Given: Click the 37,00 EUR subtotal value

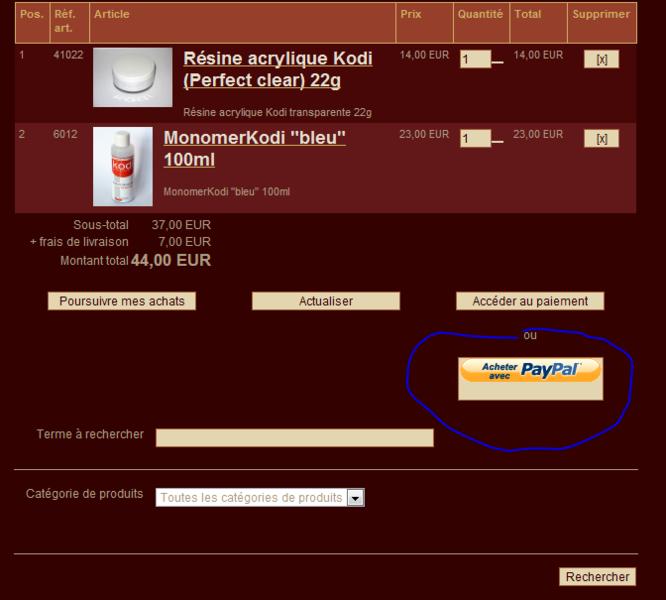Looking at the screenshot, I should (x=181, y=225).
